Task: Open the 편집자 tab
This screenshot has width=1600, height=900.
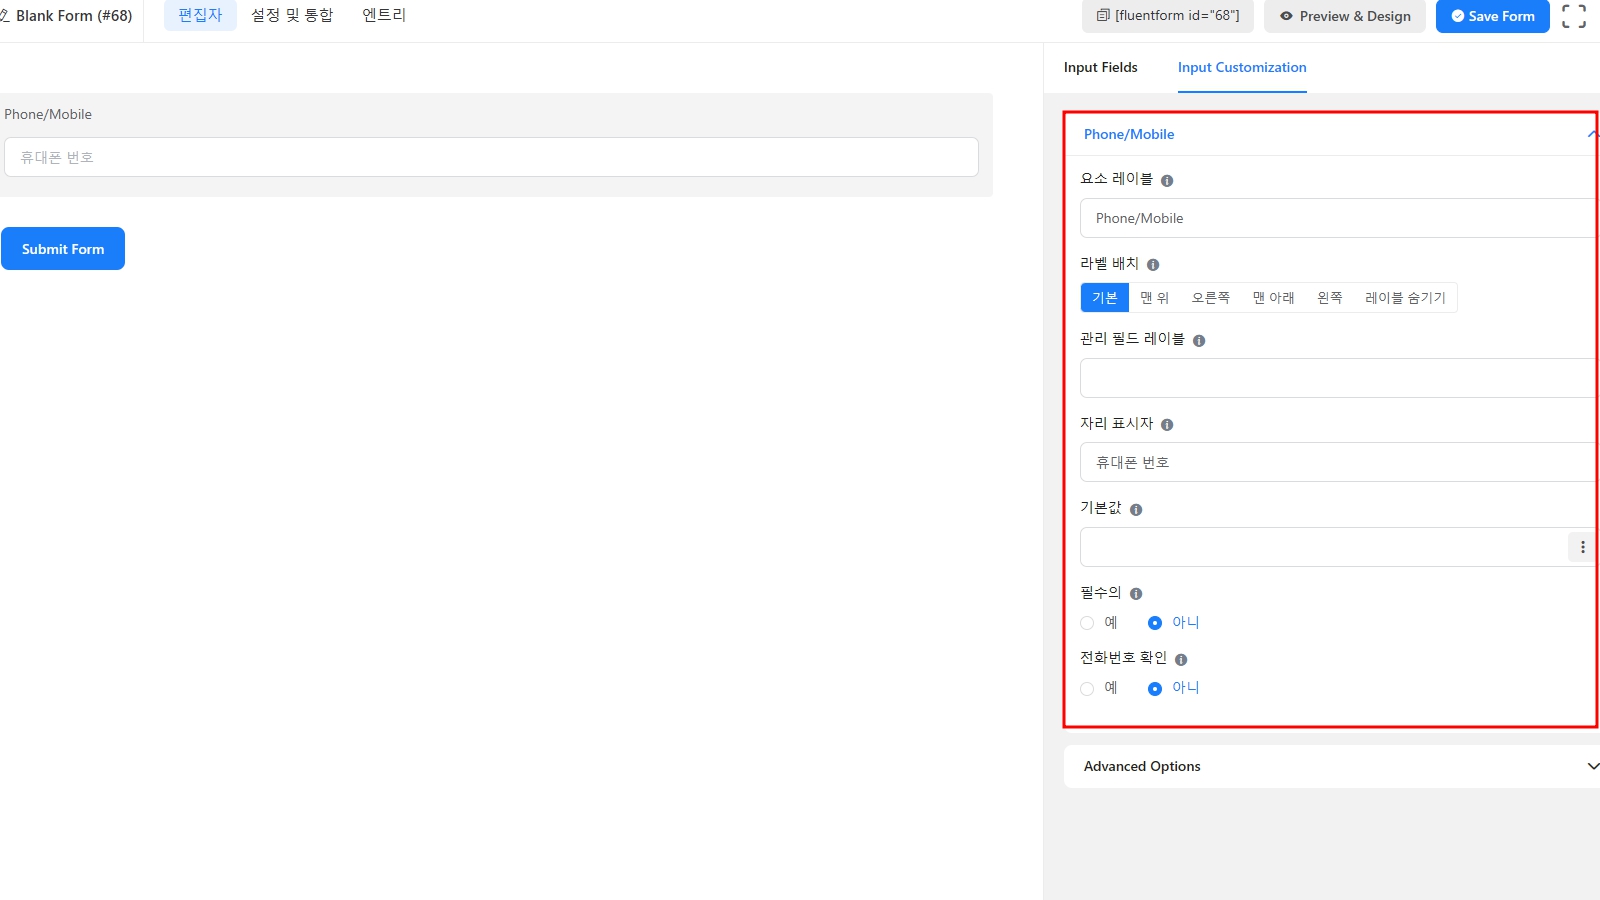Action: 200,15
